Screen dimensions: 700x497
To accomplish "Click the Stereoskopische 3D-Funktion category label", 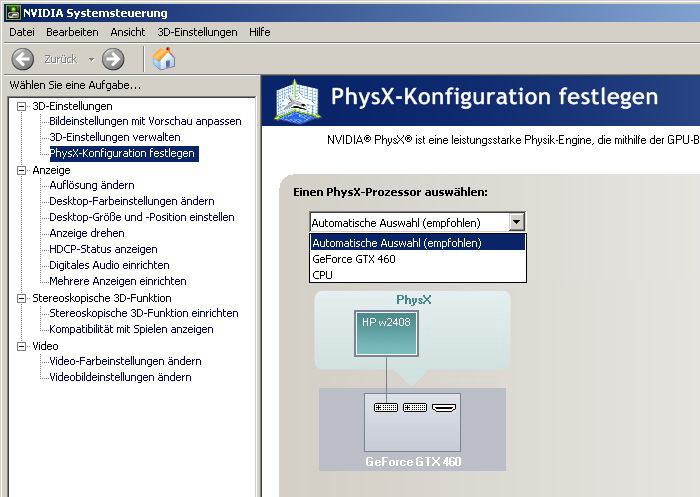I will coord(102,298).
